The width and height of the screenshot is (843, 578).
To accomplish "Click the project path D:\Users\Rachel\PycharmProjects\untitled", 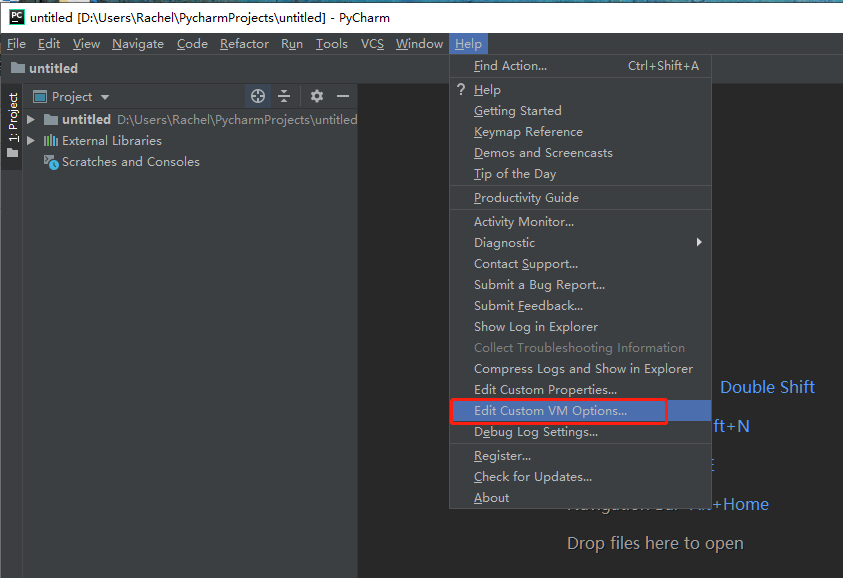I will point(237,119).
